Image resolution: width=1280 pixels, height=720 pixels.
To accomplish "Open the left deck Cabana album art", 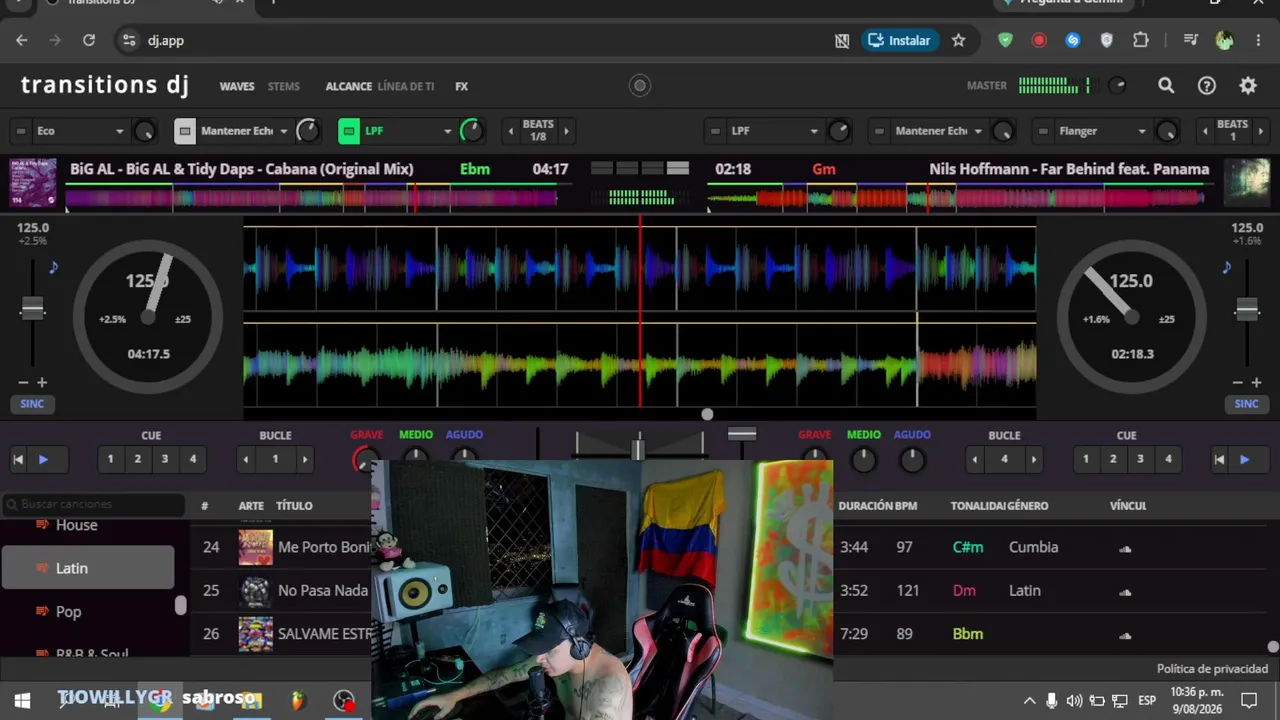I will pos(33,183).
